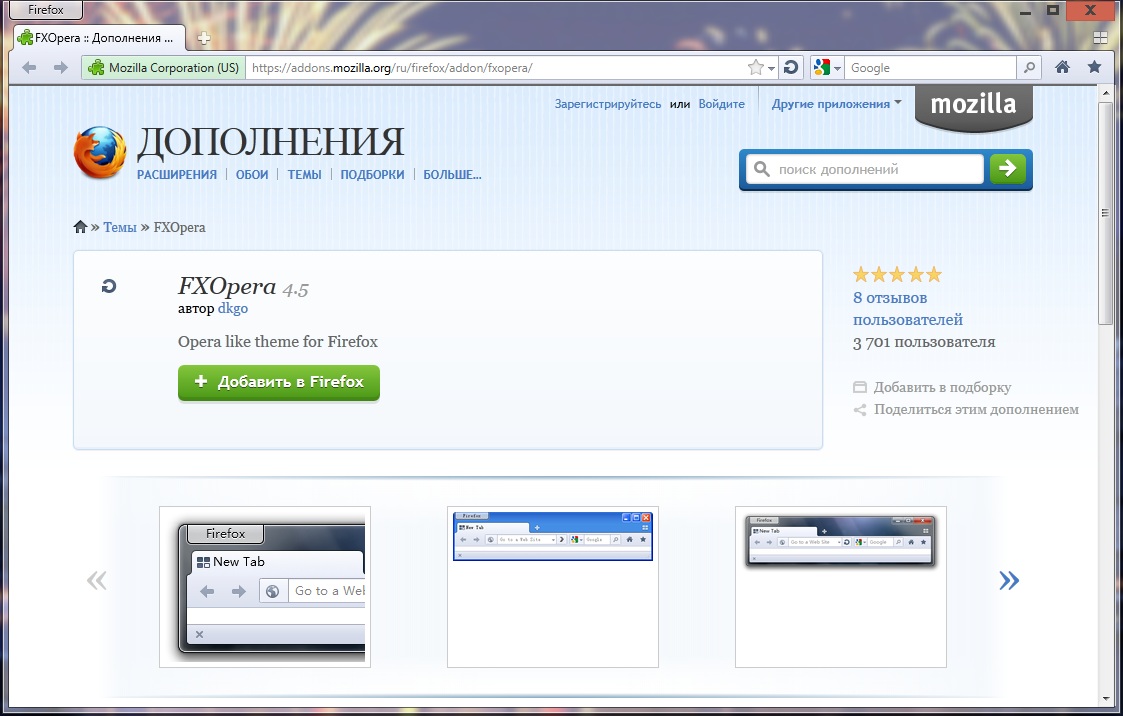Click the Войдите login link
Image resolution: width=1123 pixels, height=716 pixels.
point(721,104)
